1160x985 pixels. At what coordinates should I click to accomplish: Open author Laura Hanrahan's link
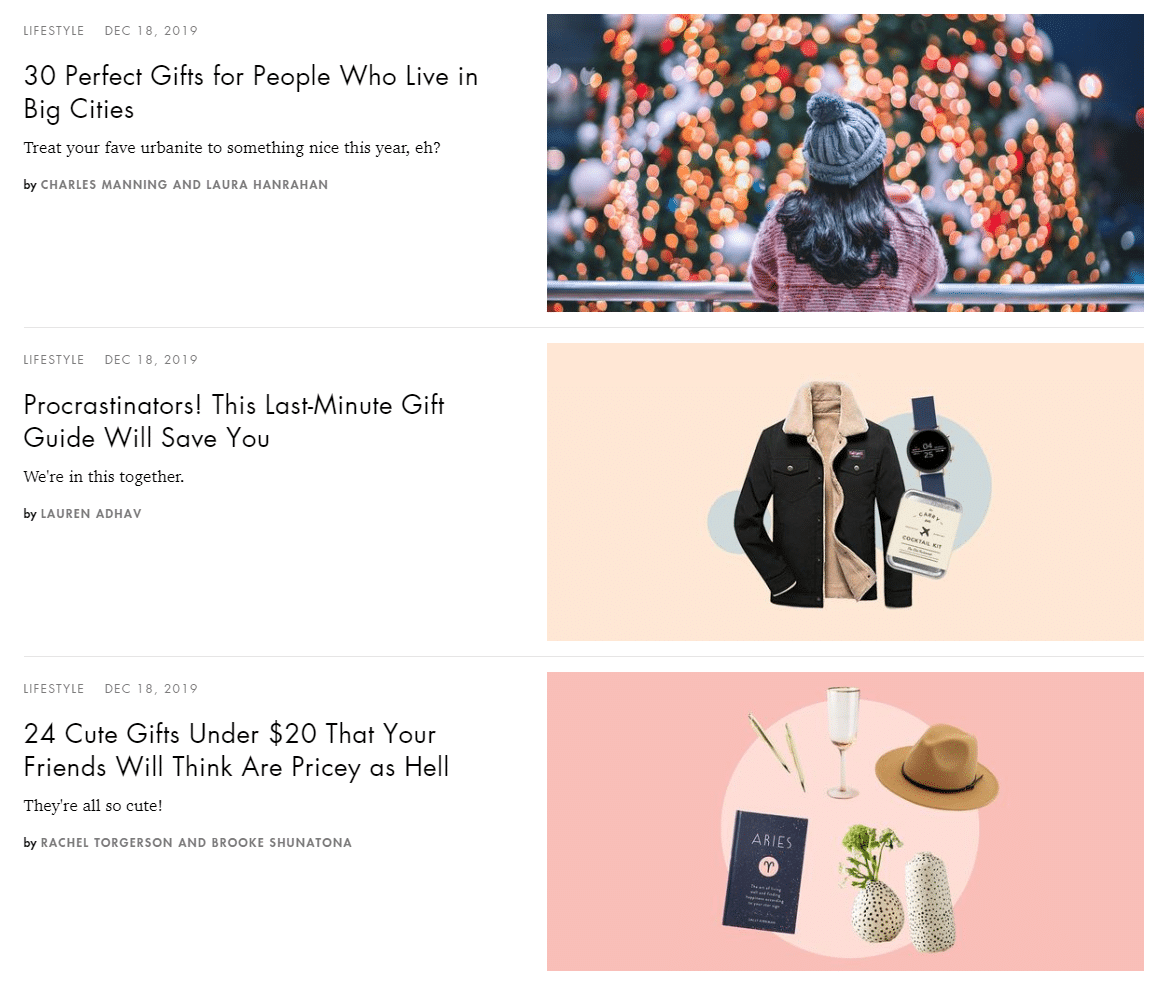[x=266, y=184]
